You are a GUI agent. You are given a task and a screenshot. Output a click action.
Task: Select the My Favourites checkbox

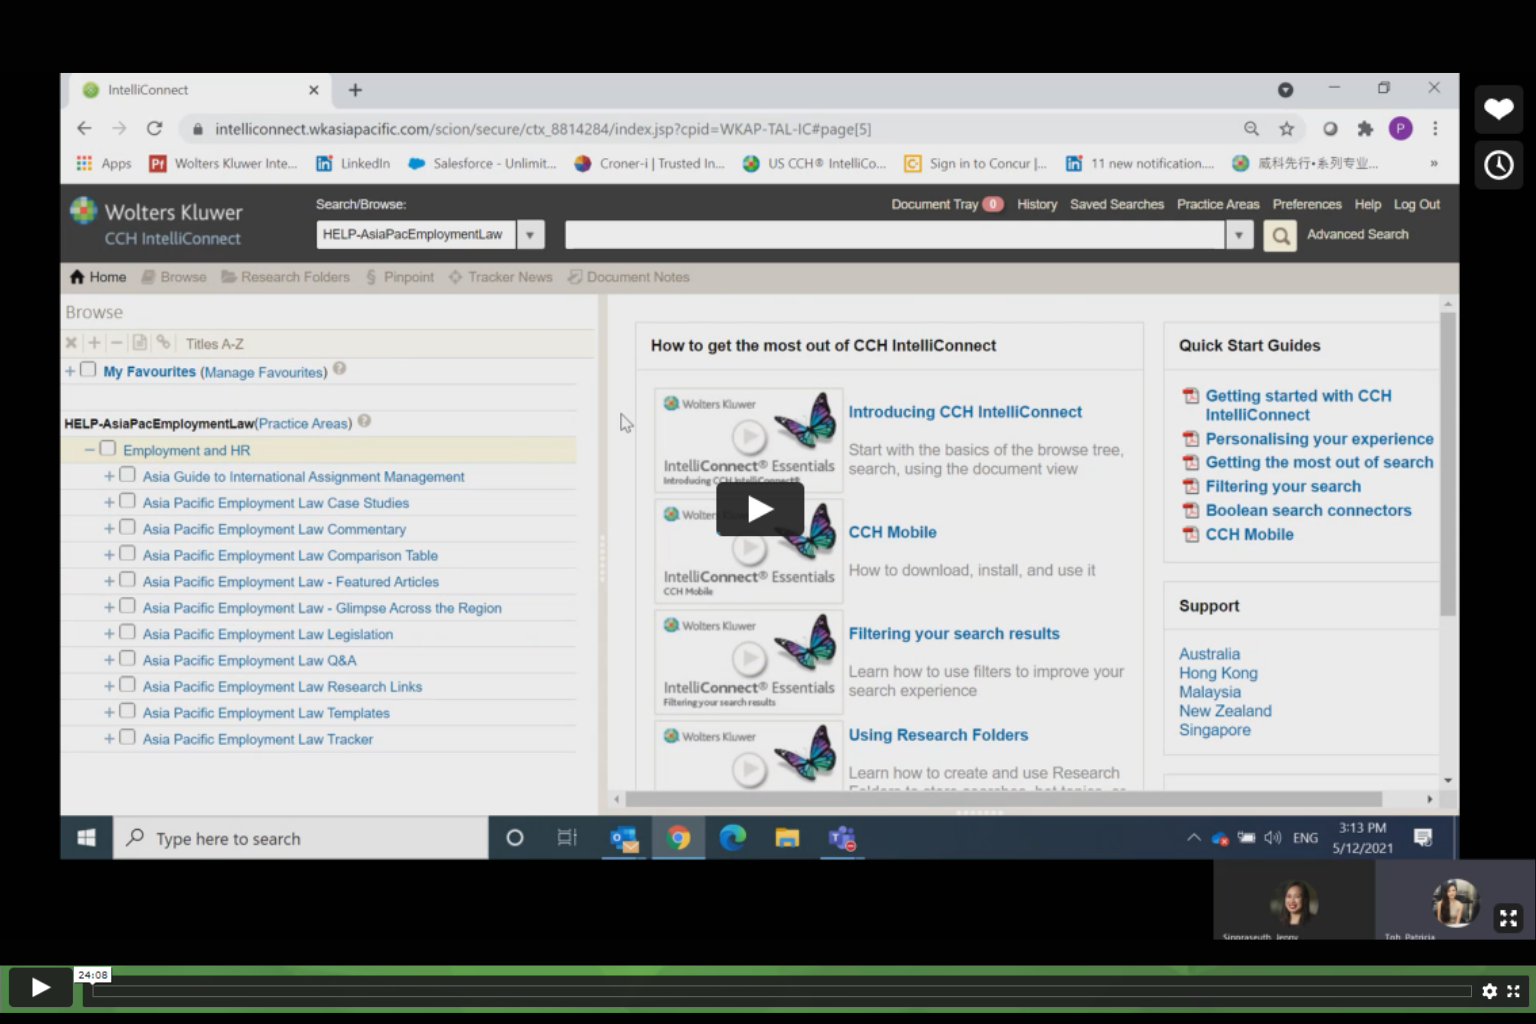[88, 370]
